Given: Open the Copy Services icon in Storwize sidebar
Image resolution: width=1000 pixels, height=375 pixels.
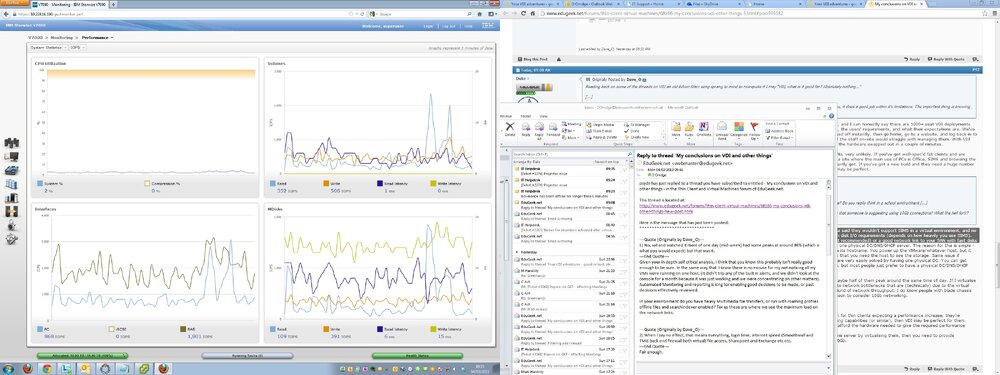Looking at the screenshot, I should click(11, 212).
